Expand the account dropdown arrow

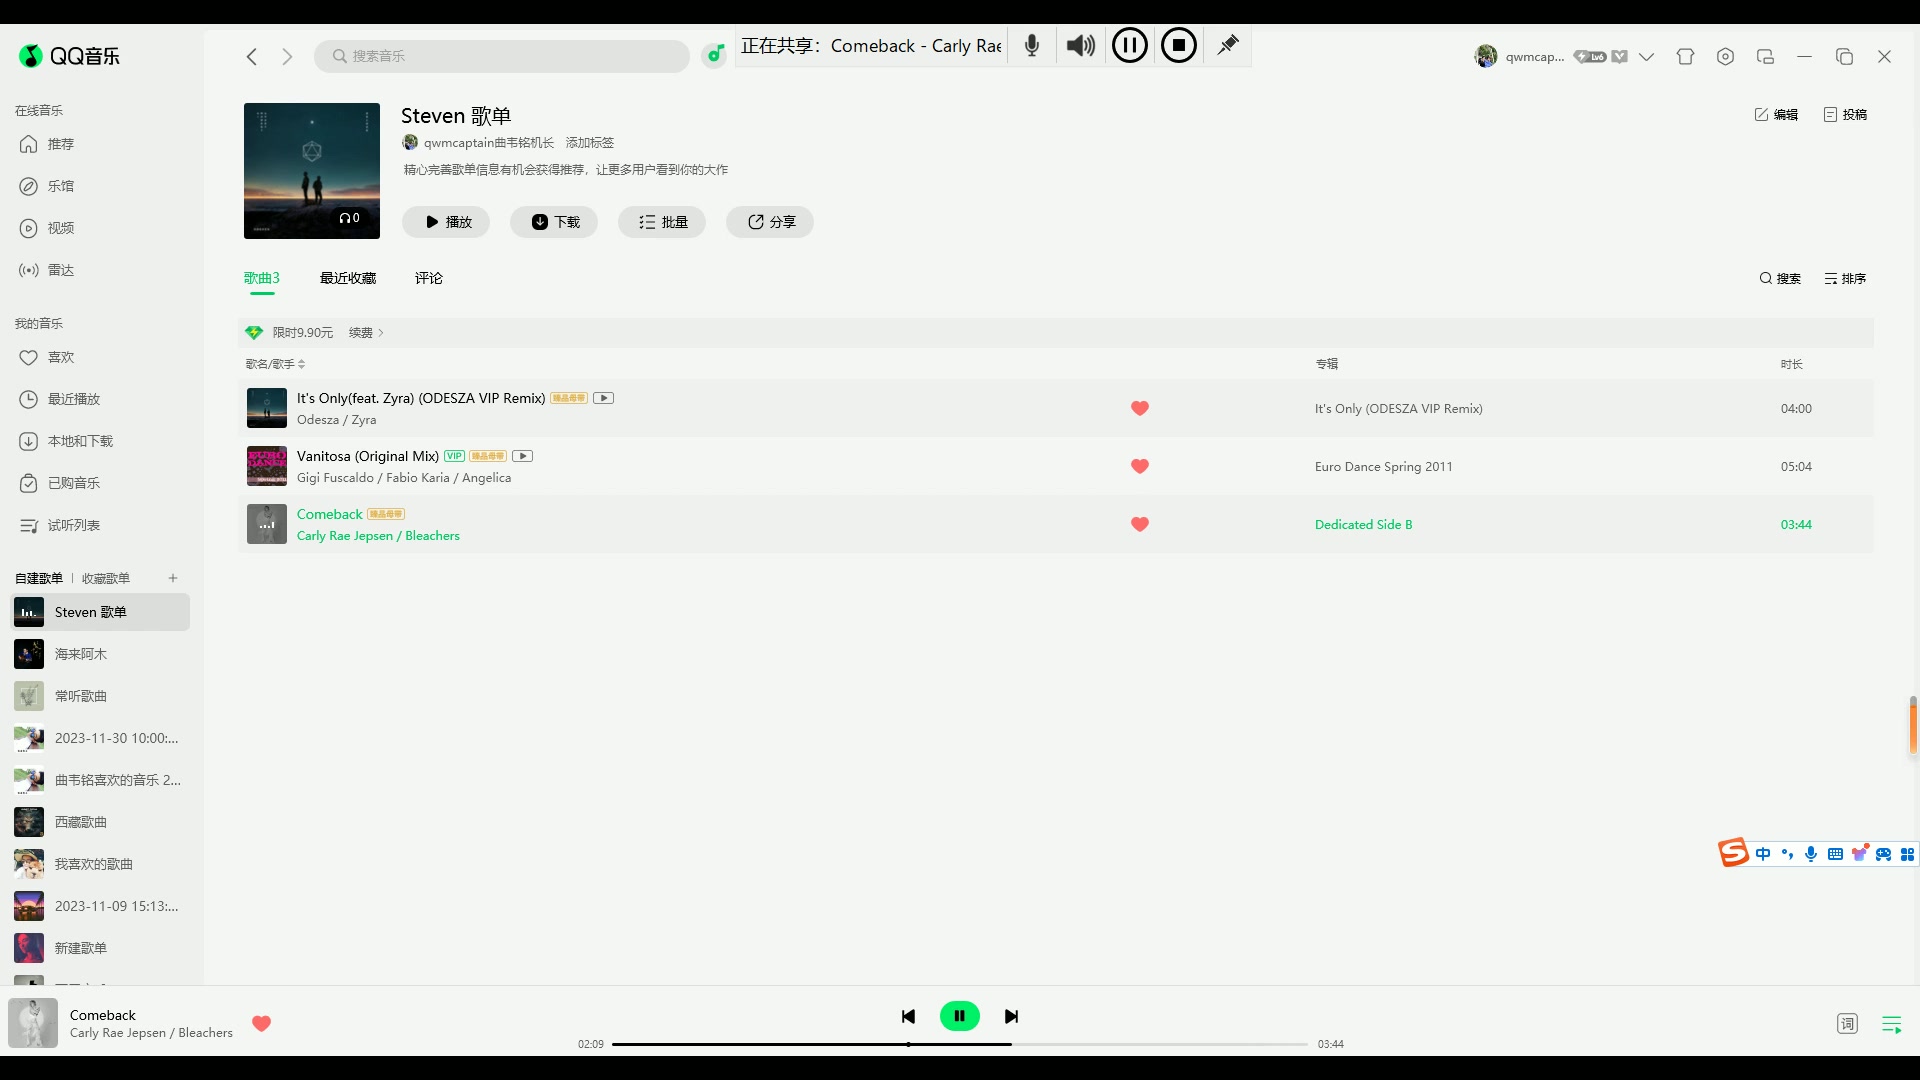tap(1647, 57)
